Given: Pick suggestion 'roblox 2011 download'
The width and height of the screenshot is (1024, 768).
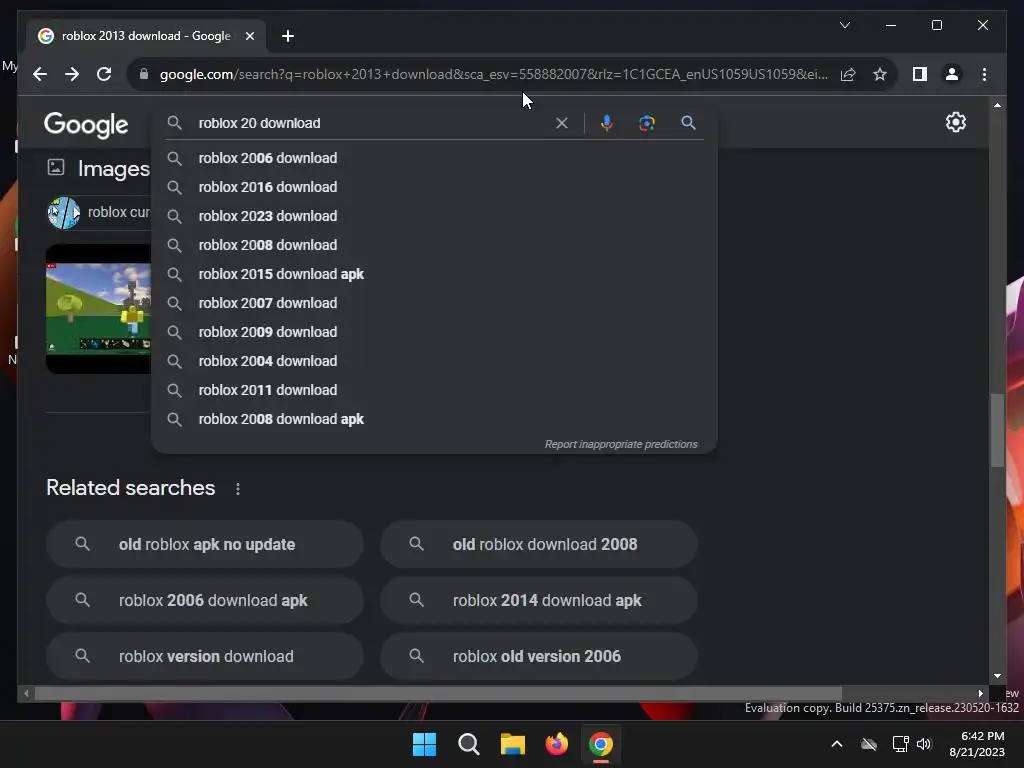Looking at the screenshot, I should (x=434, y=390).
